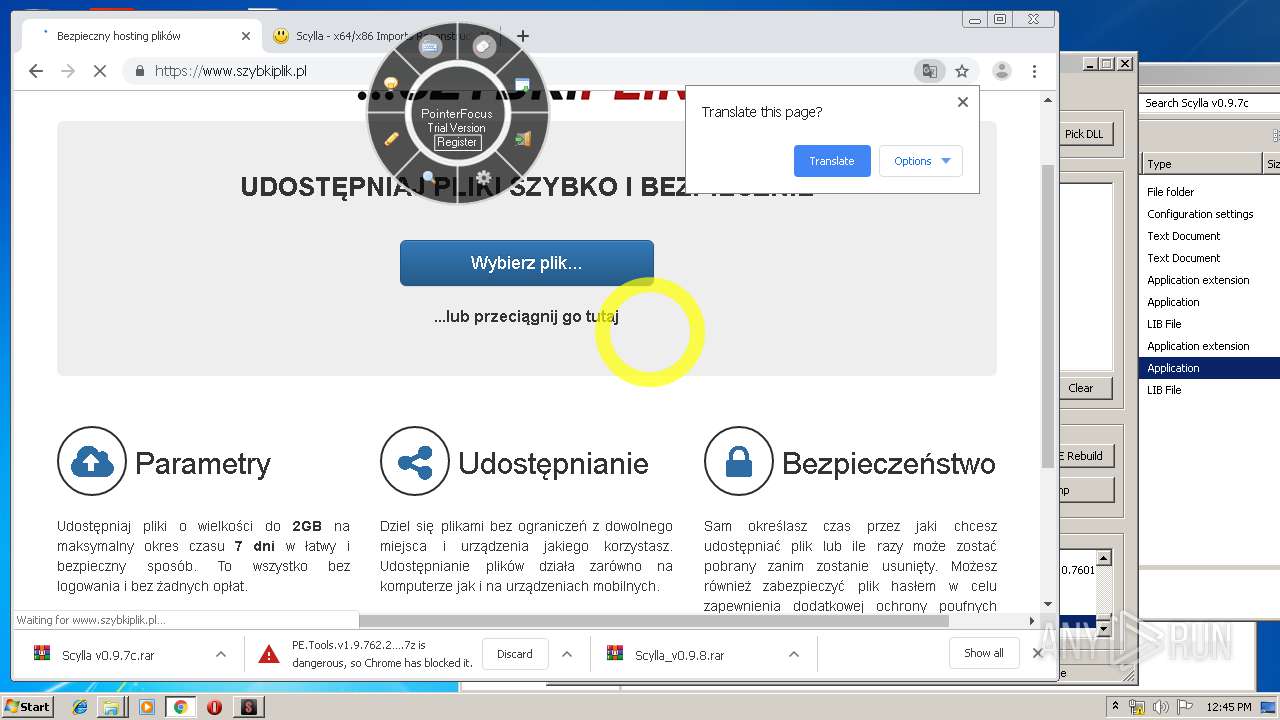Discard the blocked PE.Tools download
Image resolution: width=1280 pixels, height=720 pixels.
click(x=515, y=654)
